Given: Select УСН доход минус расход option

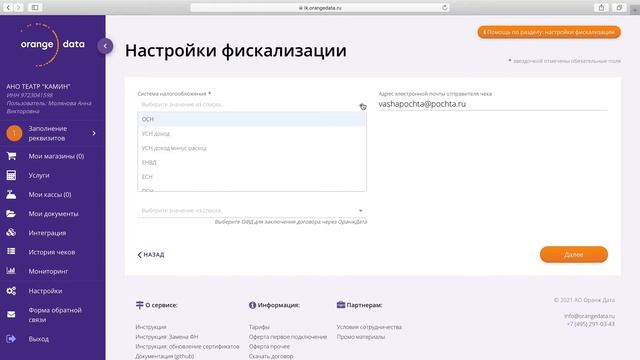Looking at the screenshot, I should 252,148.
